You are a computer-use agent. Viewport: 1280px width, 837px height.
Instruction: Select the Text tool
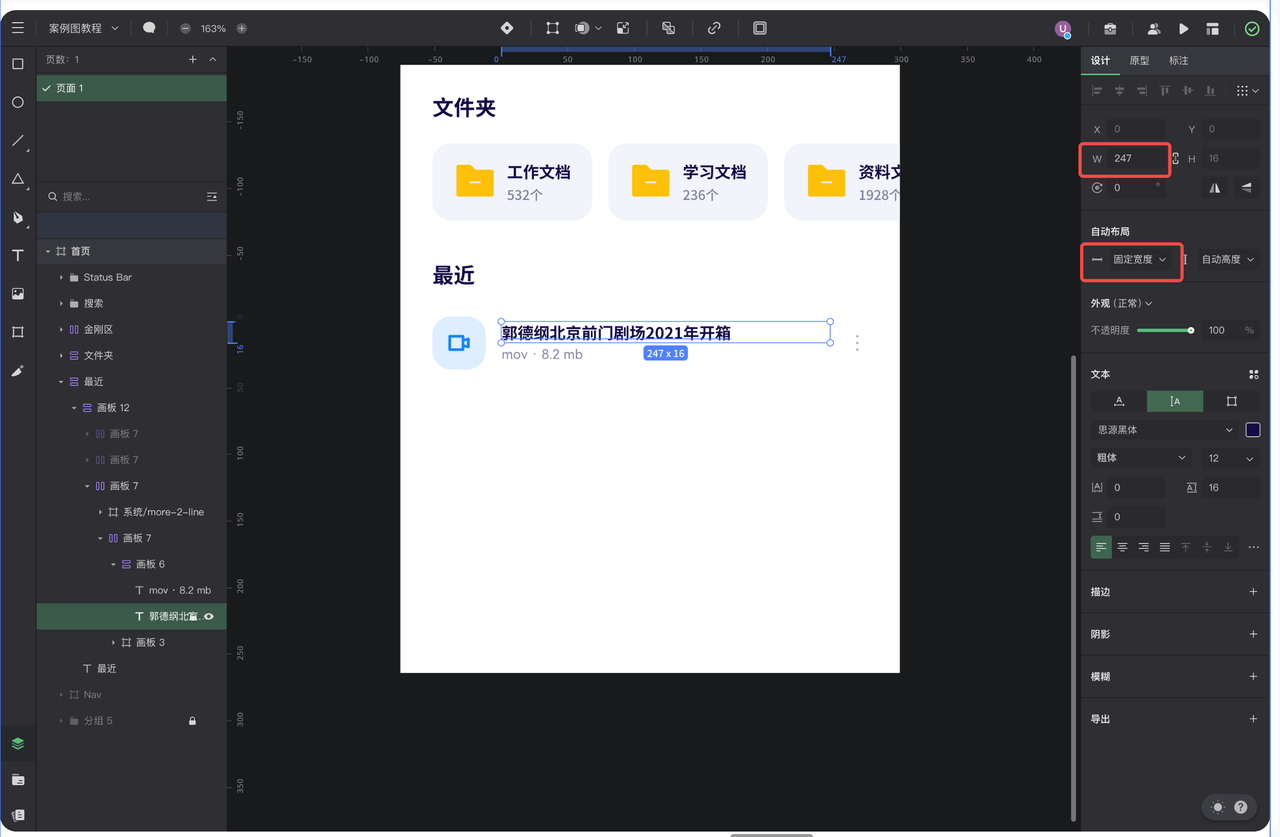pos(18,256)
